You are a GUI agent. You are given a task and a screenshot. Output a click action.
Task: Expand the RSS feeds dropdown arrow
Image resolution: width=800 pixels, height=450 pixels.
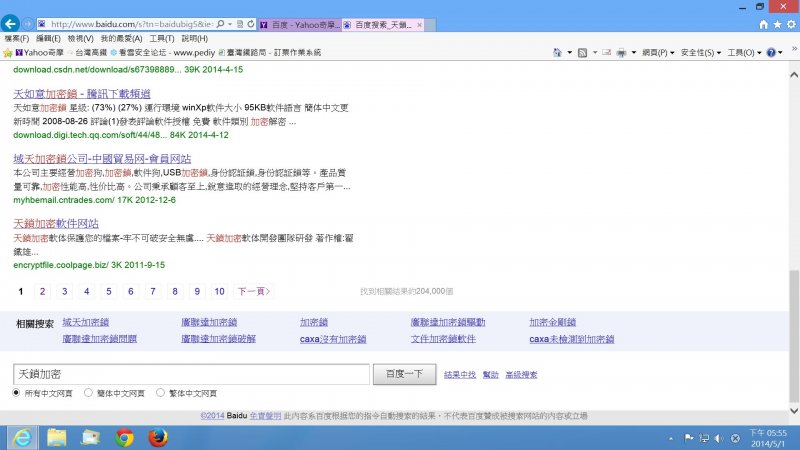point(595,53)
